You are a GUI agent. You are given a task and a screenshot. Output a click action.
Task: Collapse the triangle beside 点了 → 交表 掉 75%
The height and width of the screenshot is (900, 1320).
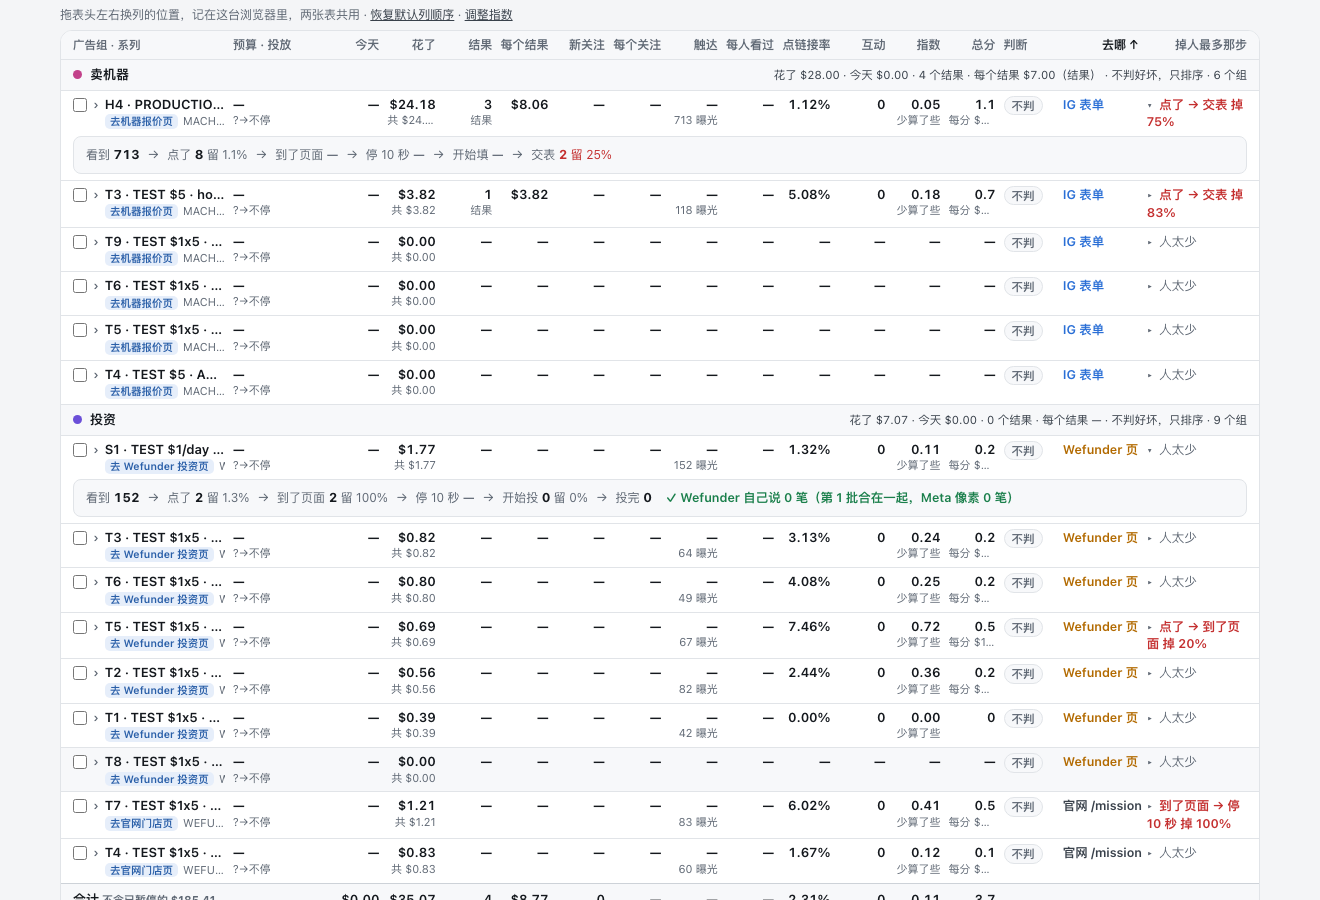[1150, 105]
